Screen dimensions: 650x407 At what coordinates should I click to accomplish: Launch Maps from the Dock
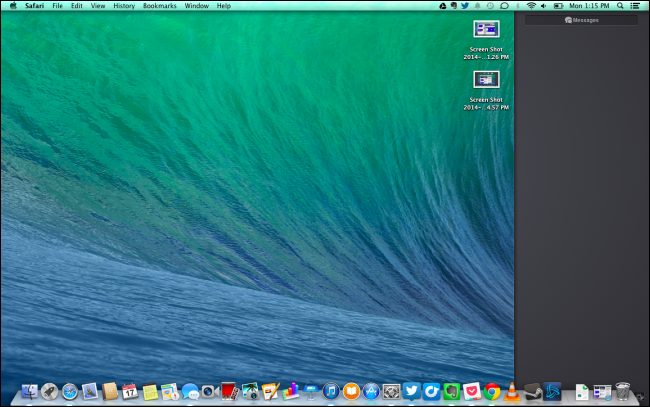pyautogui.click(x=170, y=391)
